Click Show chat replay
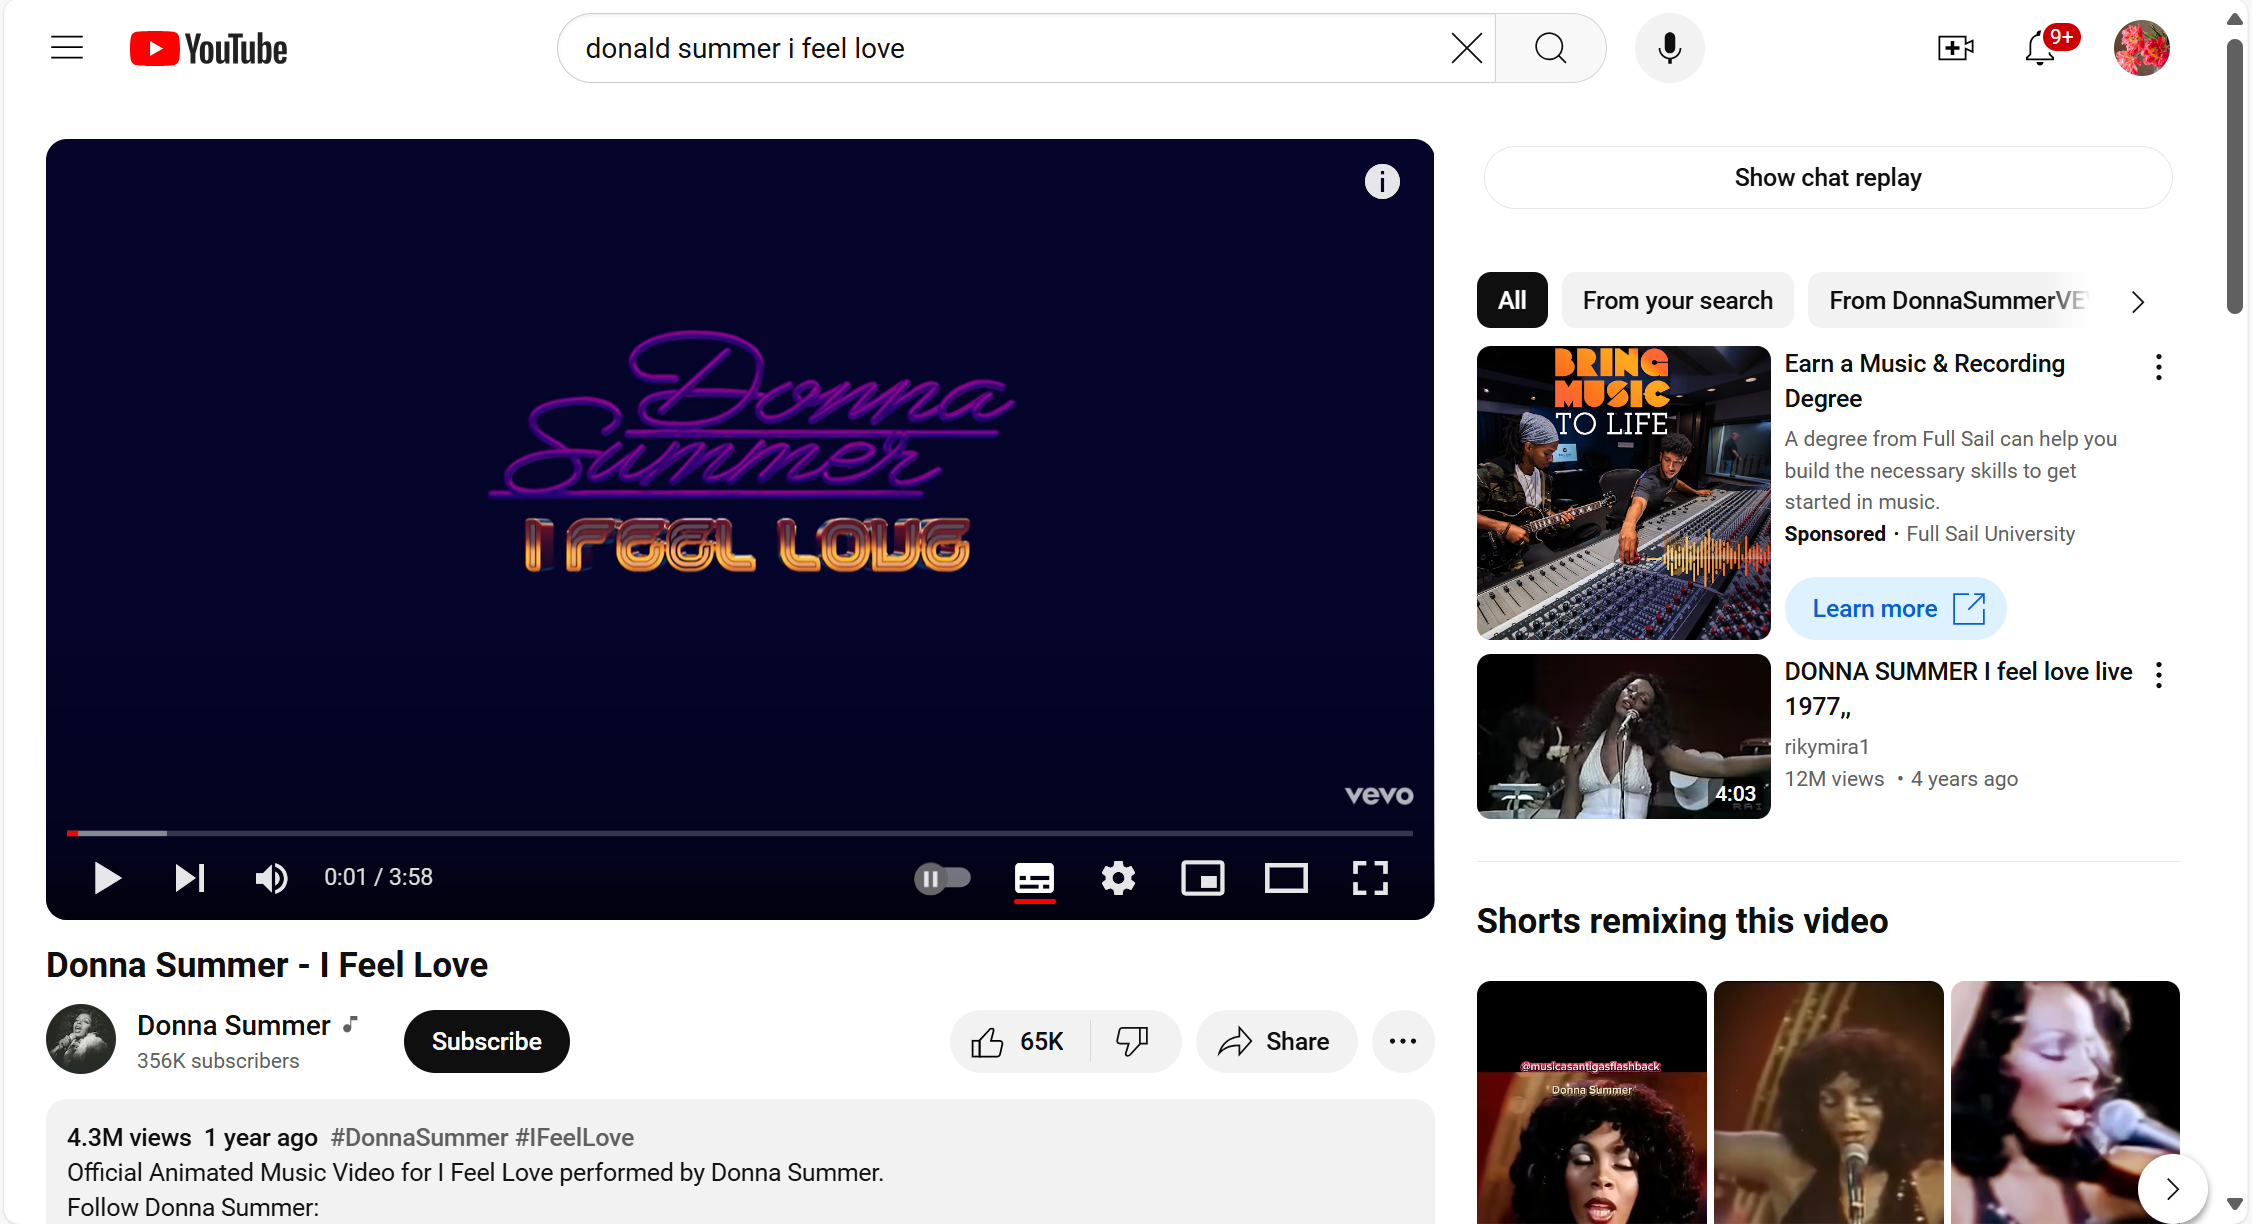 1827,178
